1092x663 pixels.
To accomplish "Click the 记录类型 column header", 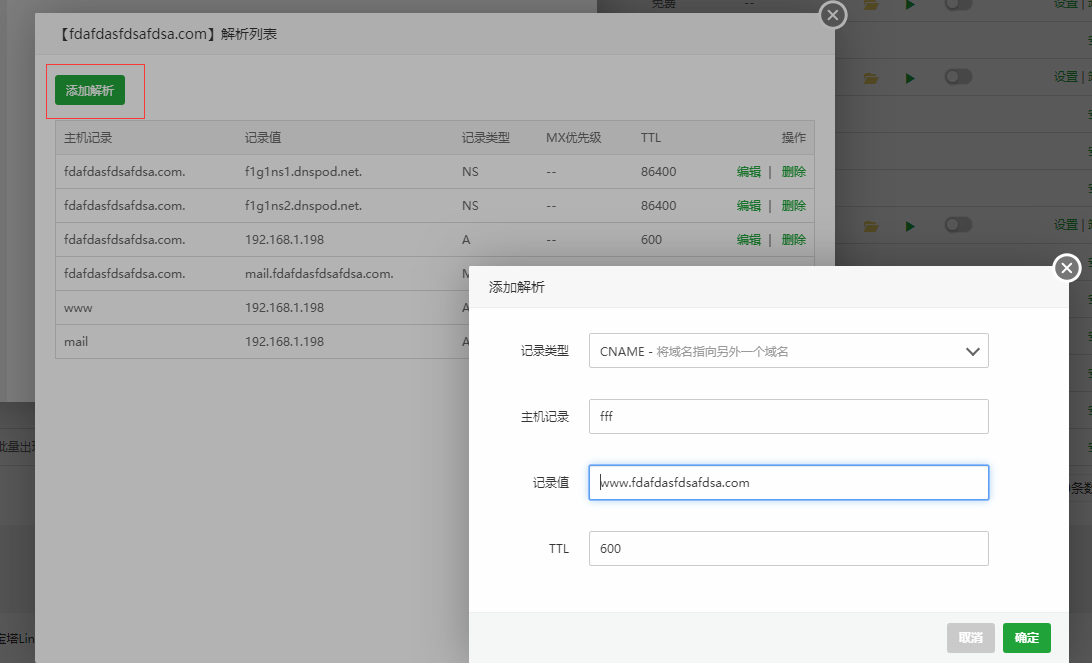I will coord(485,138).
